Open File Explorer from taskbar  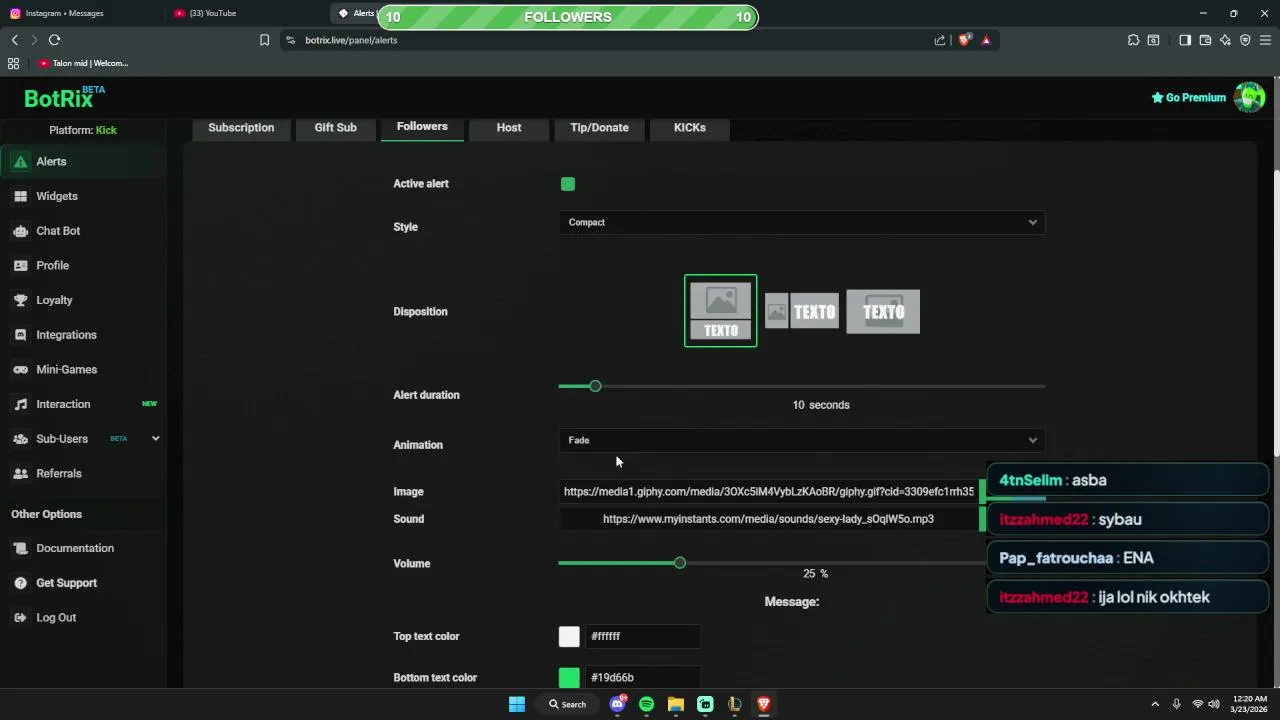tap(676, 704)
